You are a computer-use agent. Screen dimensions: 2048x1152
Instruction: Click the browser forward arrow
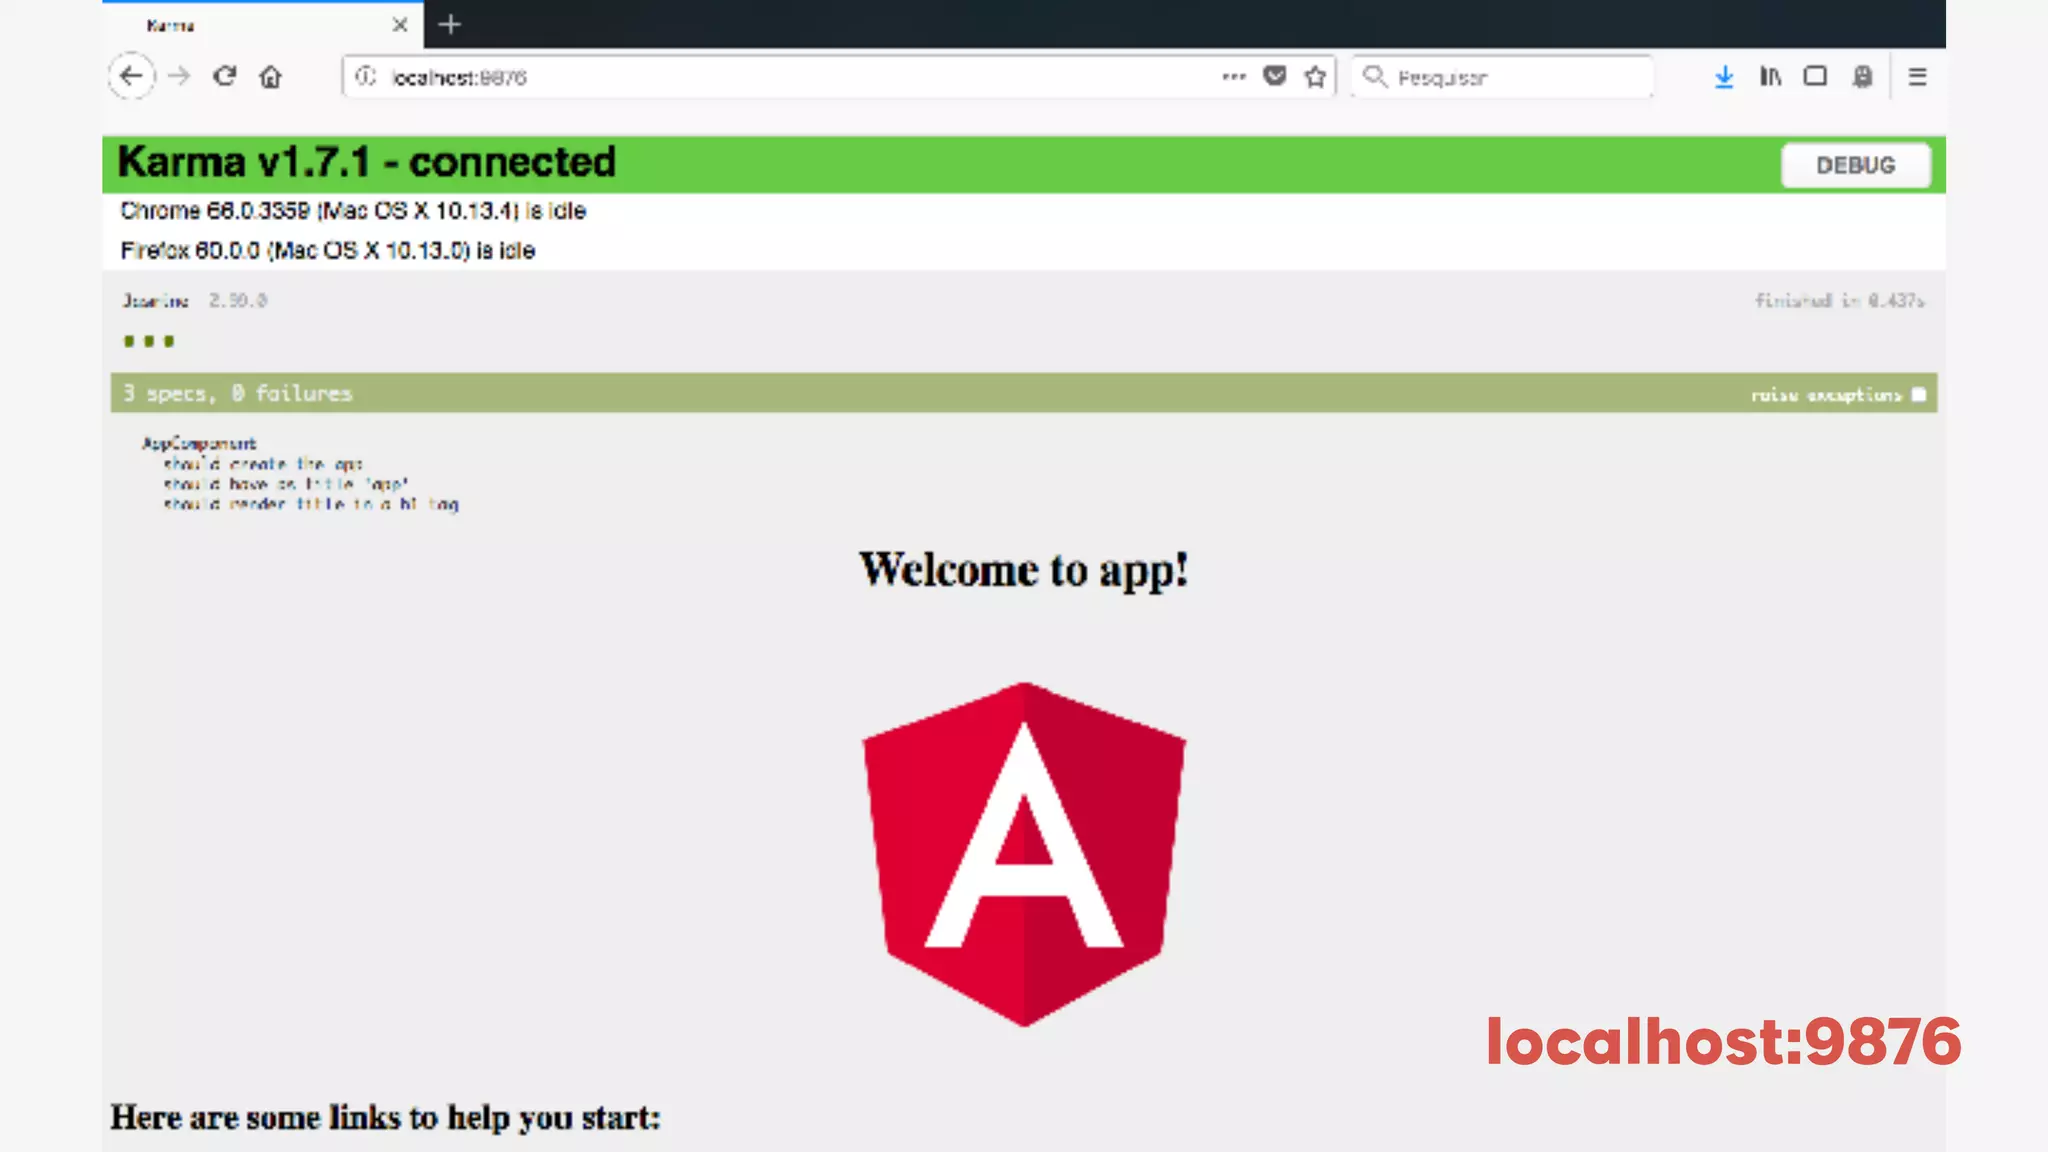coord(179,76)
